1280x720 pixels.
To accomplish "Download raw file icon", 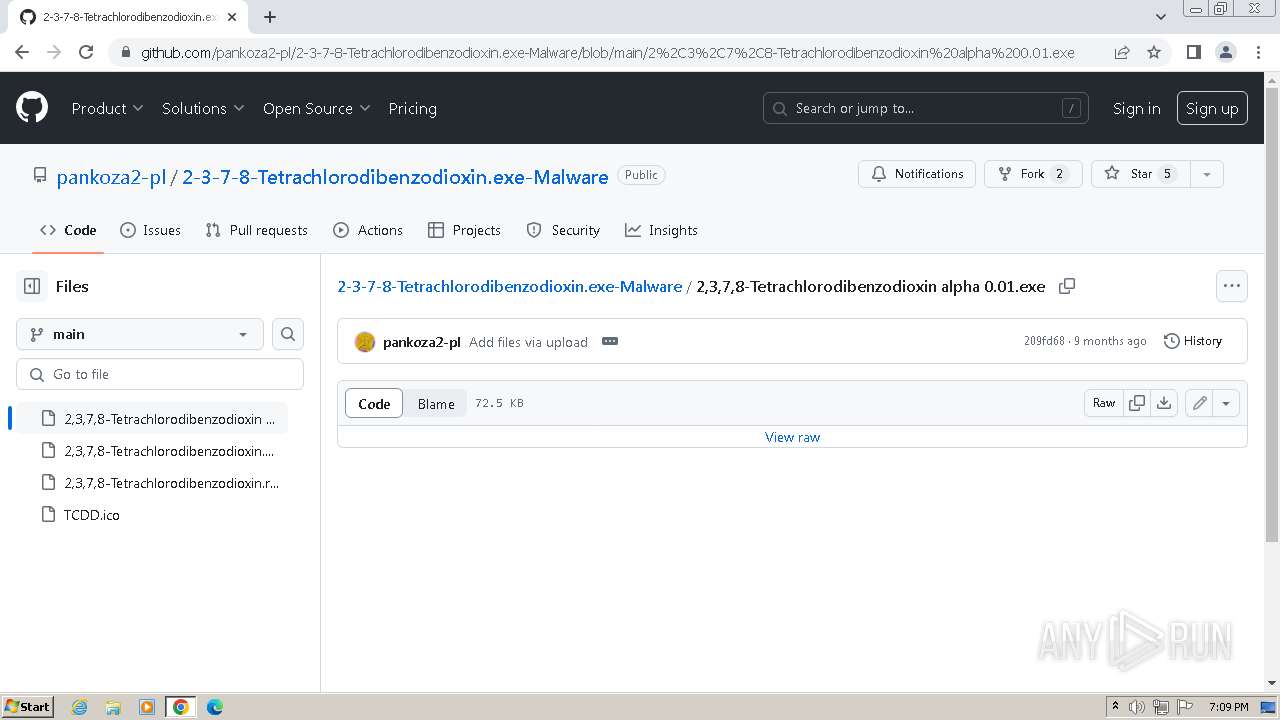I will point(1164,403).
